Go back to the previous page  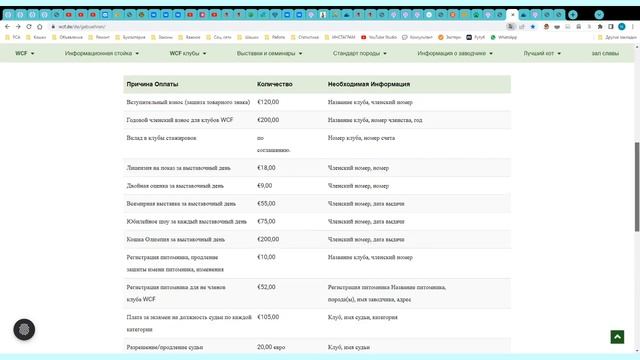point(7,27)
